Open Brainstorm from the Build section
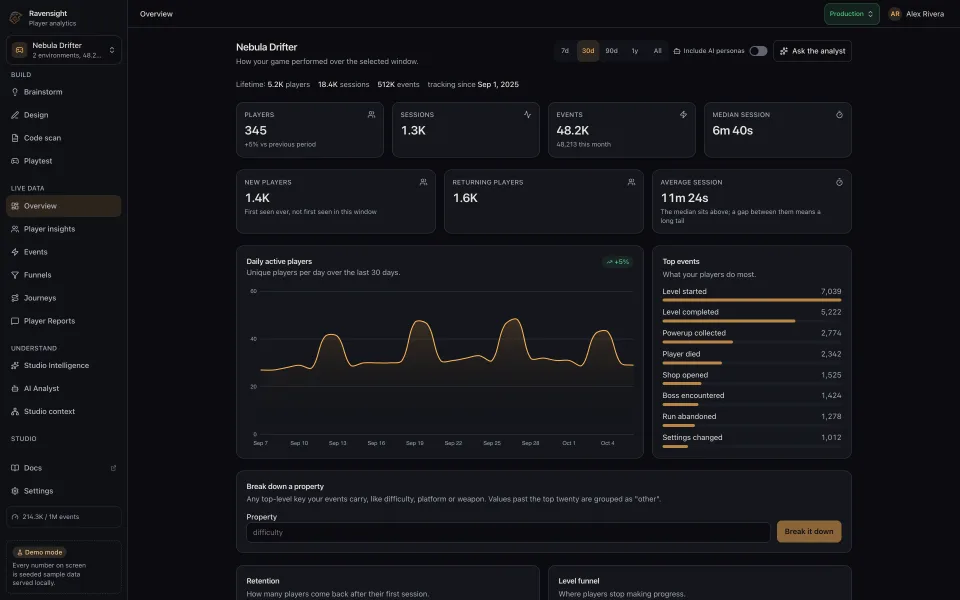 coord(64,92)
